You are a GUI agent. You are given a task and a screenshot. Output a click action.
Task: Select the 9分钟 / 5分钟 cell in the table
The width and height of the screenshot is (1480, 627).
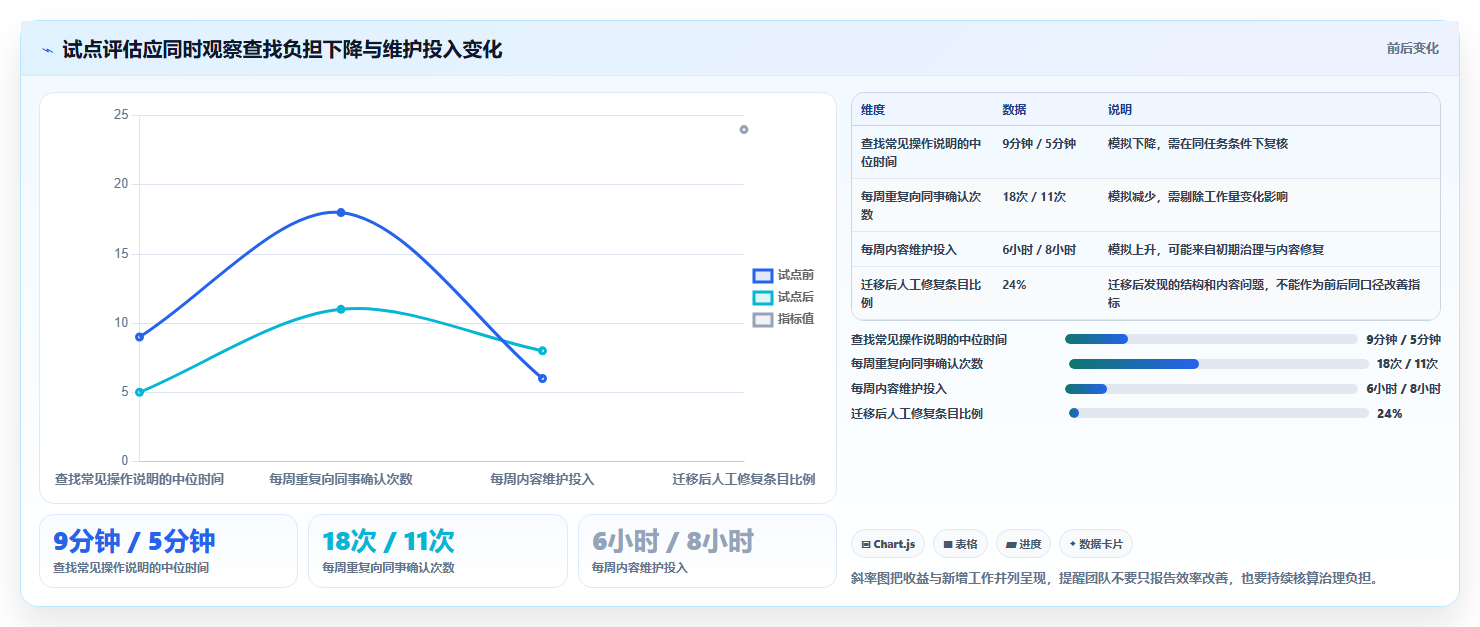point(1039,143)
